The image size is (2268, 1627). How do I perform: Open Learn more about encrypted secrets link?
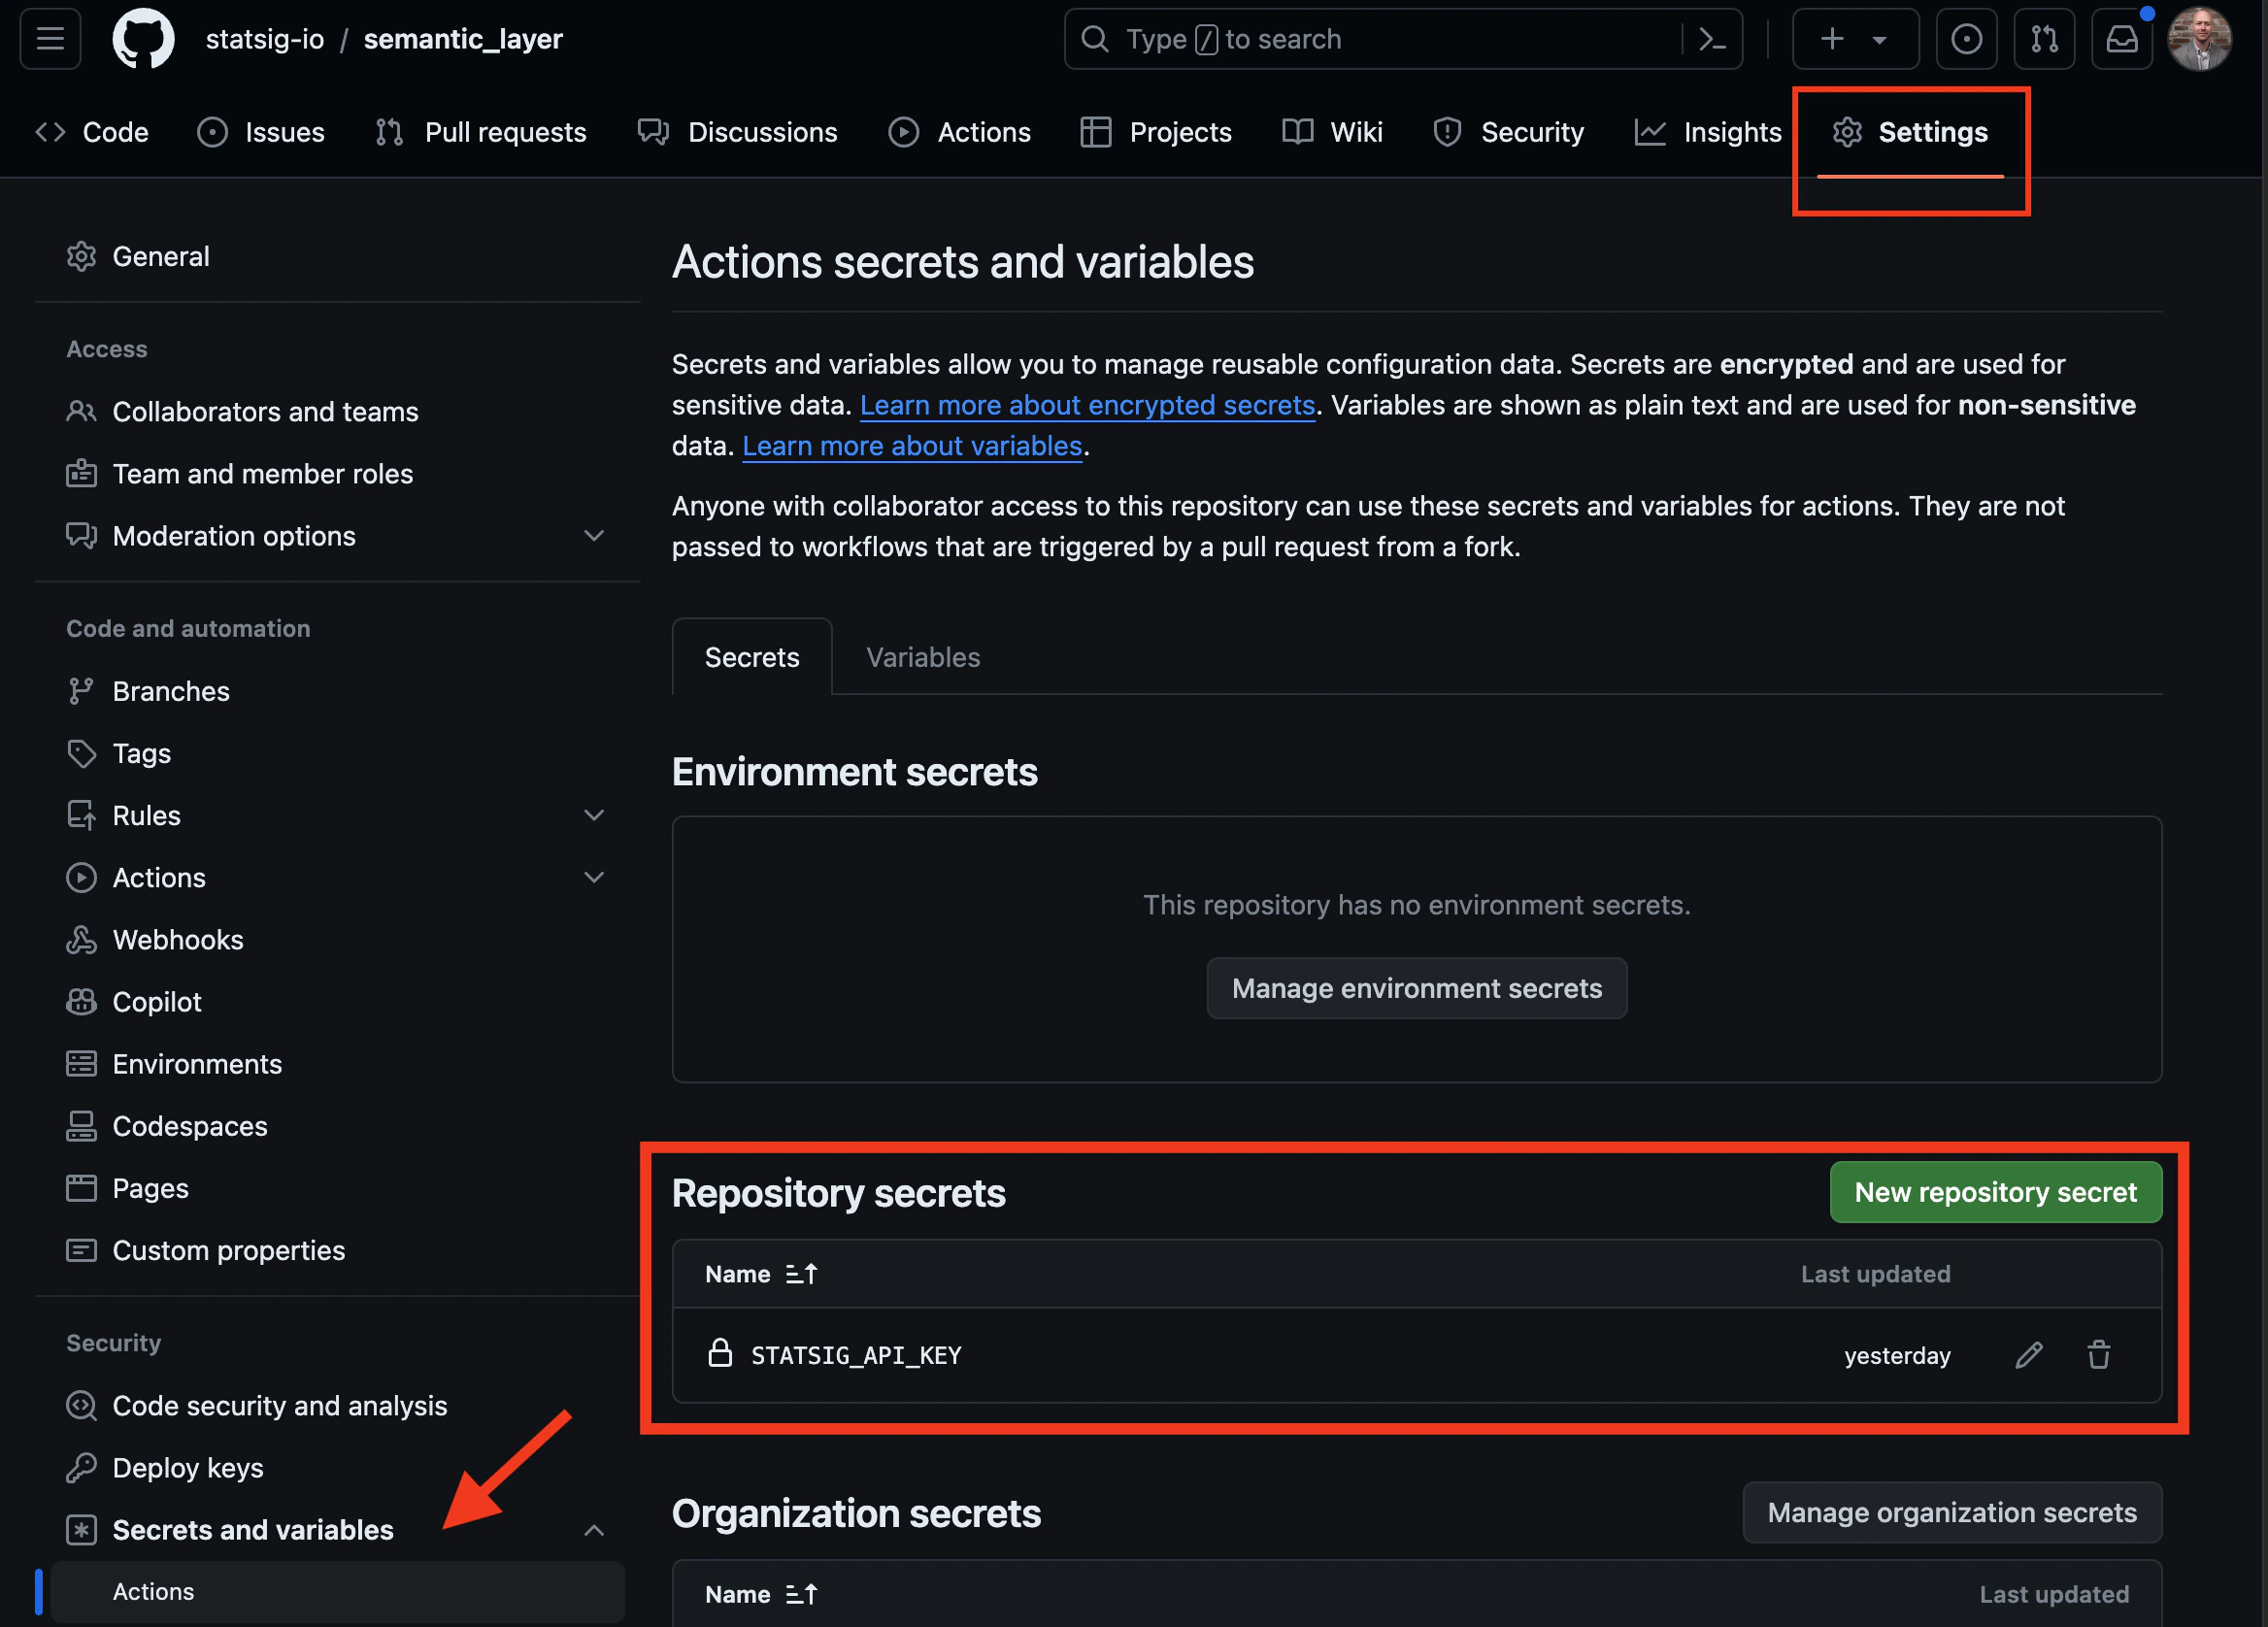point(1087,405)
